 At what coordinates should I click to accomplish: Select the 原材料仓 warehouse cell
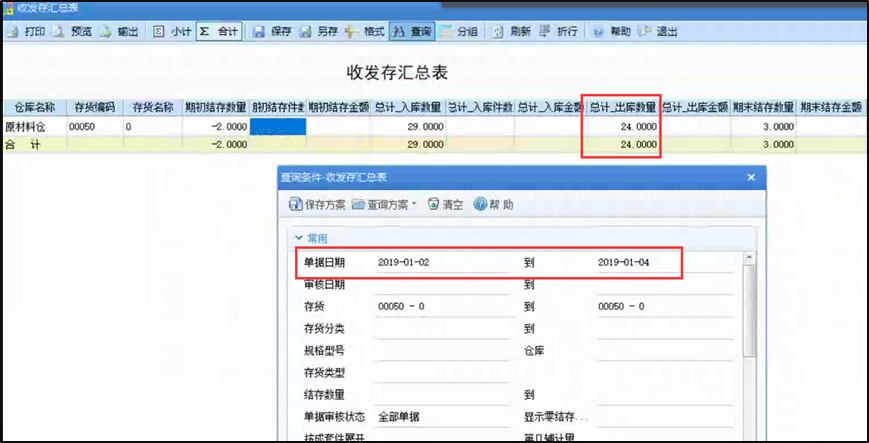35,127
